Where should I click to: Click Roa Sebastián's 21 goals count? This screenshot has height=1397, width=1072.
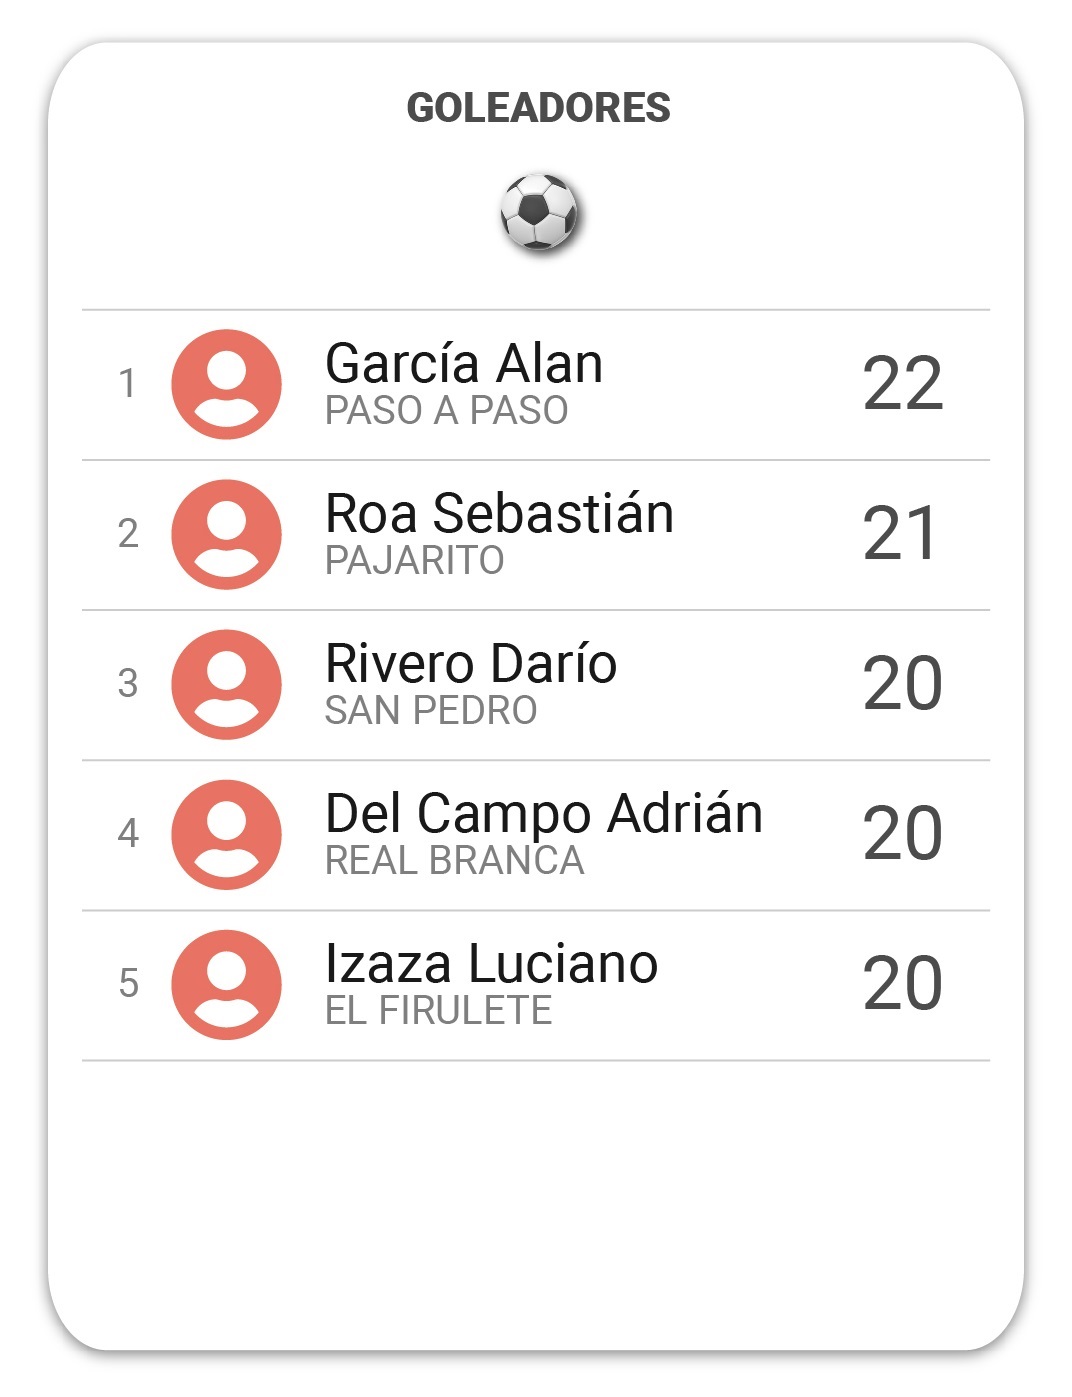[x=899, y=534]
